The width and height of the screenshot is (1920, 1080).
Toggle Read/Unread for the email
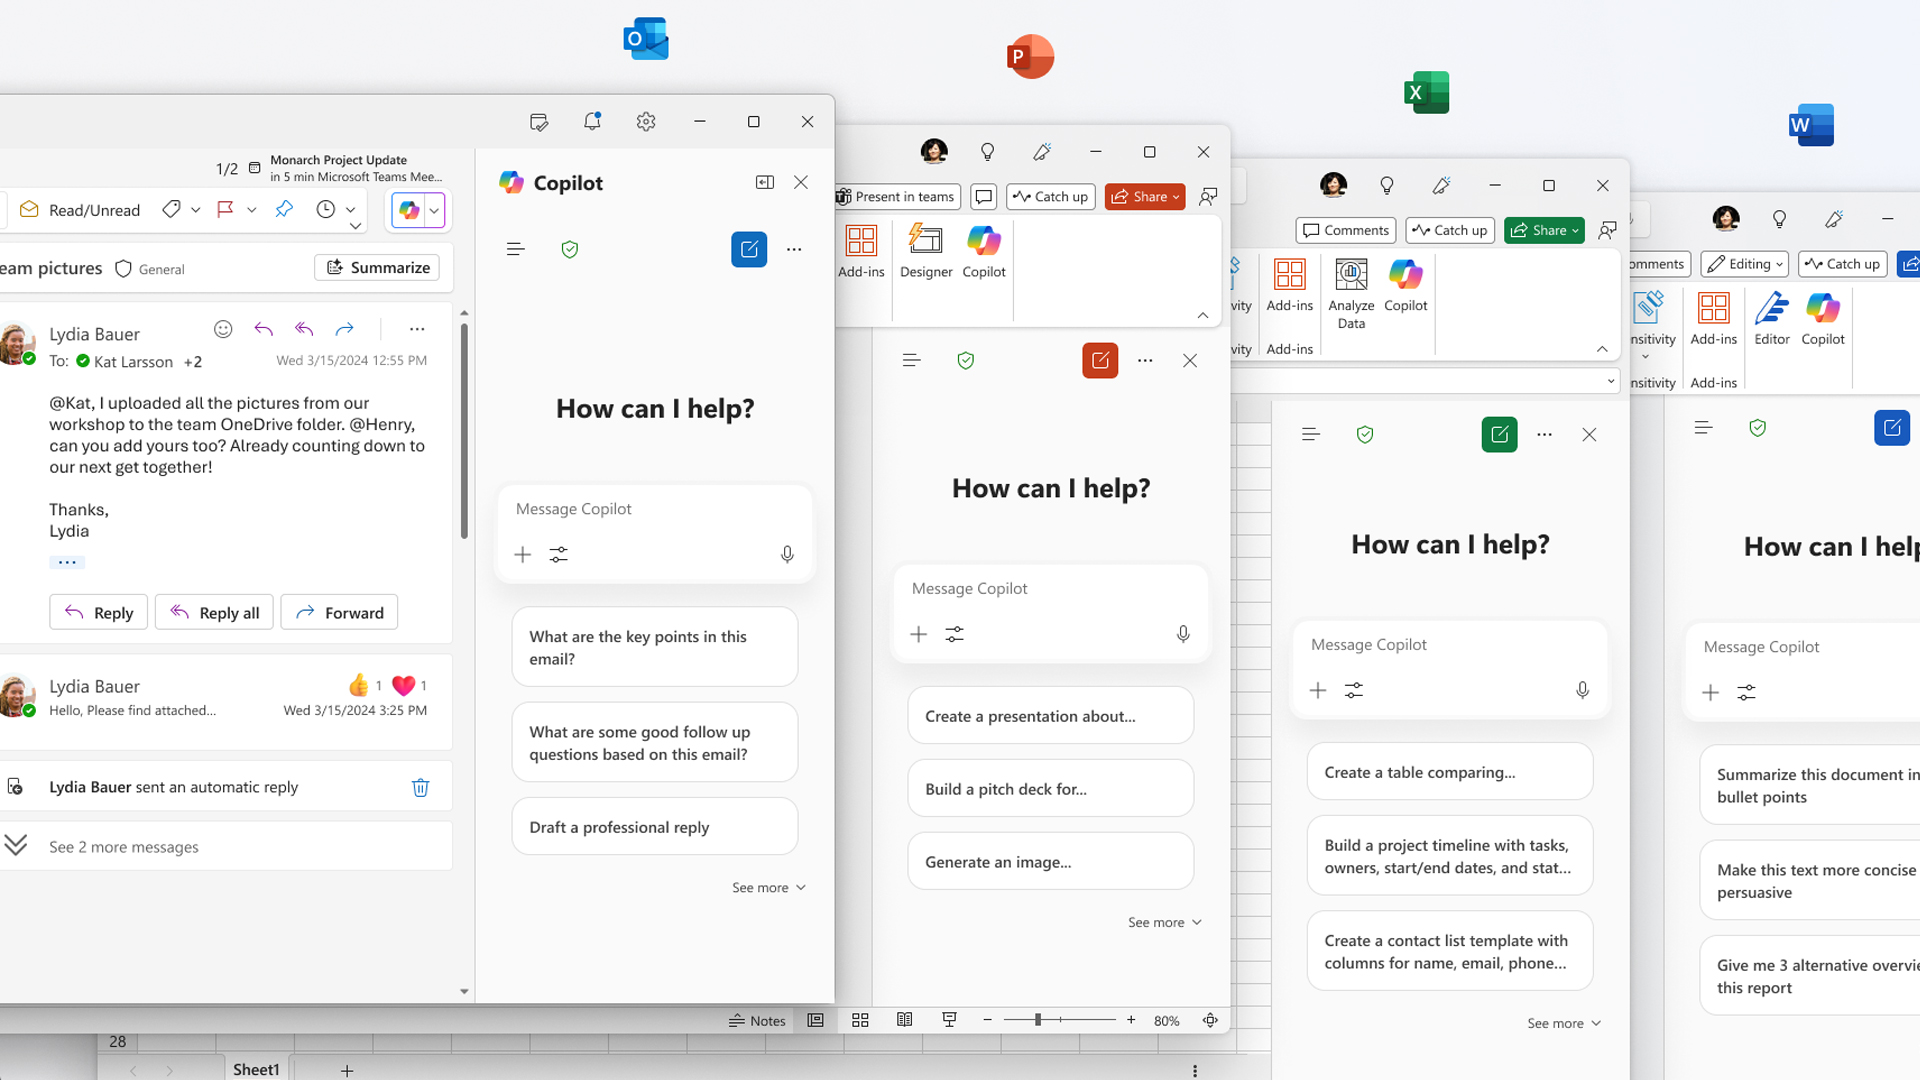coord(80,210)
